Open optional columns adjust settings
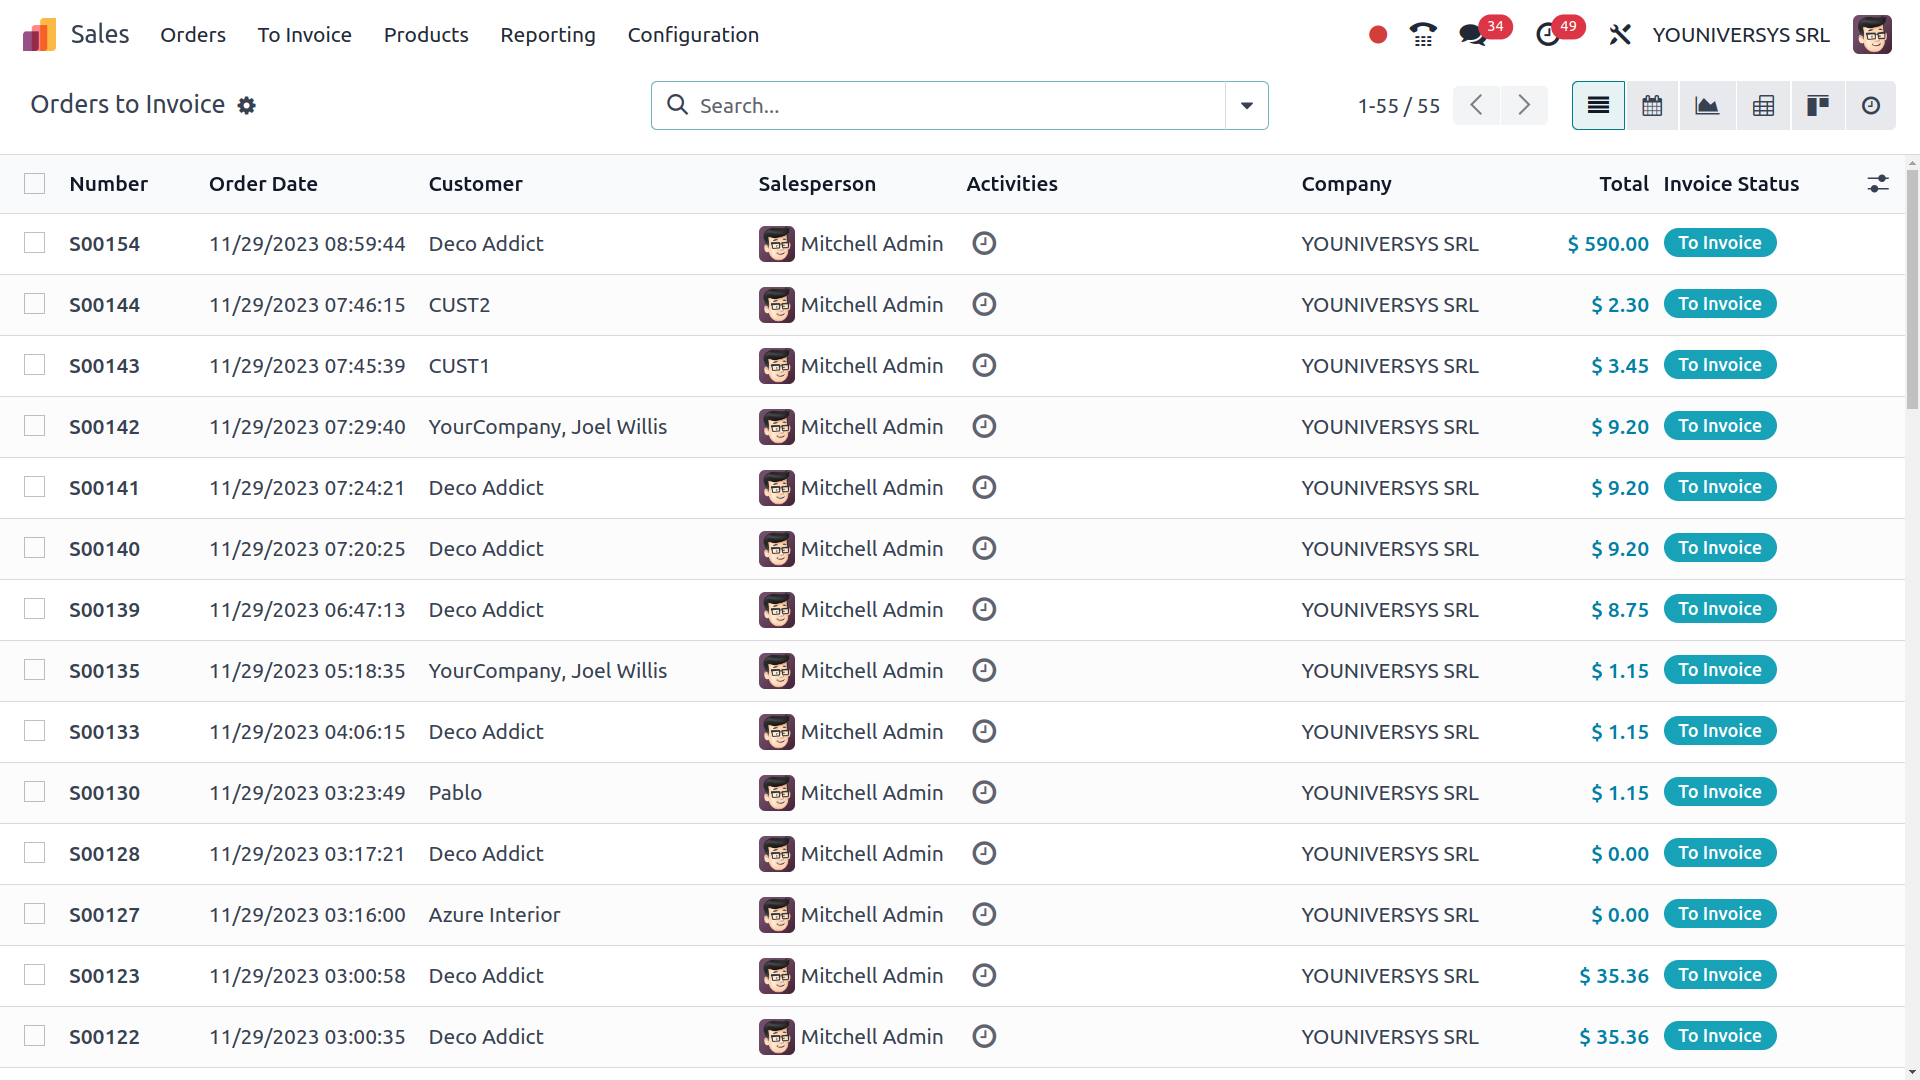Screen dimensions: 1920x1080 coord(1877,184)
